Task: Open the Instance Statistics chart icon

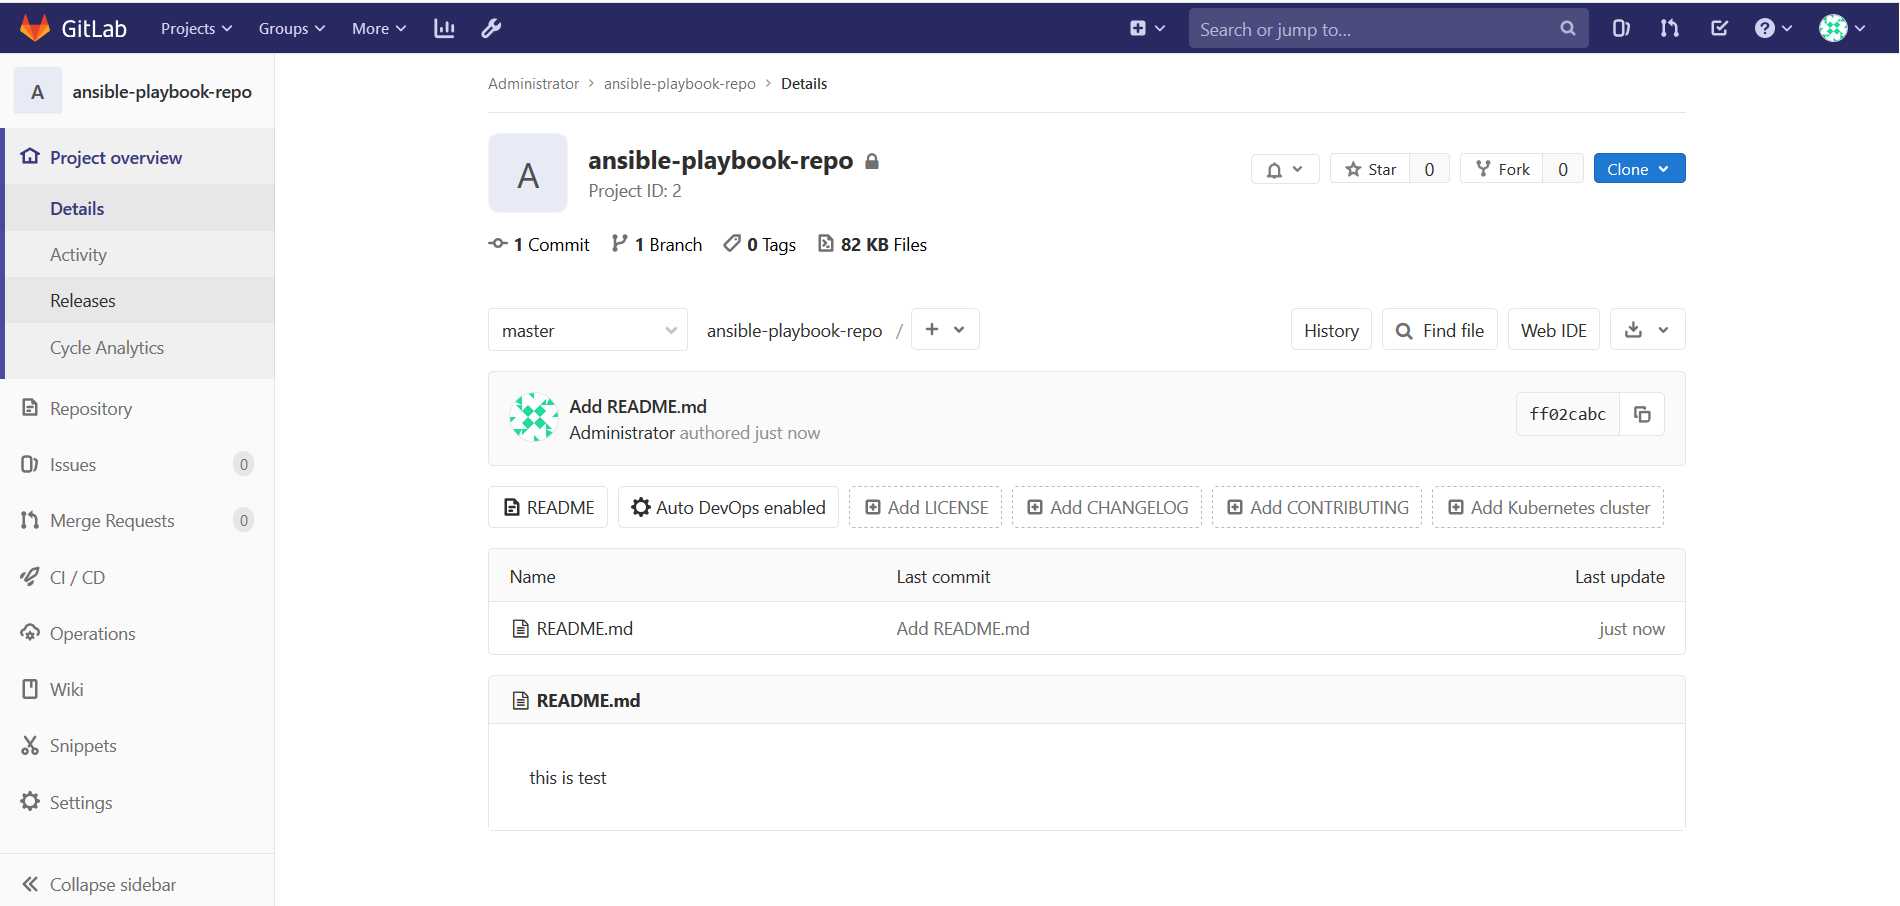Action: (444, 28)
